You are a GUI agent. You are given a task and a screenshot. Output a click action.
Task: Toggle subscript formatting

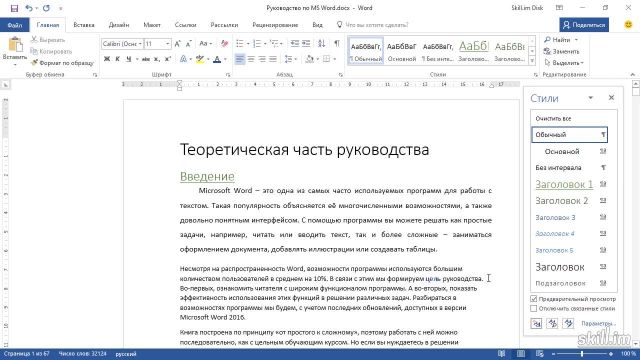point(157,59)
